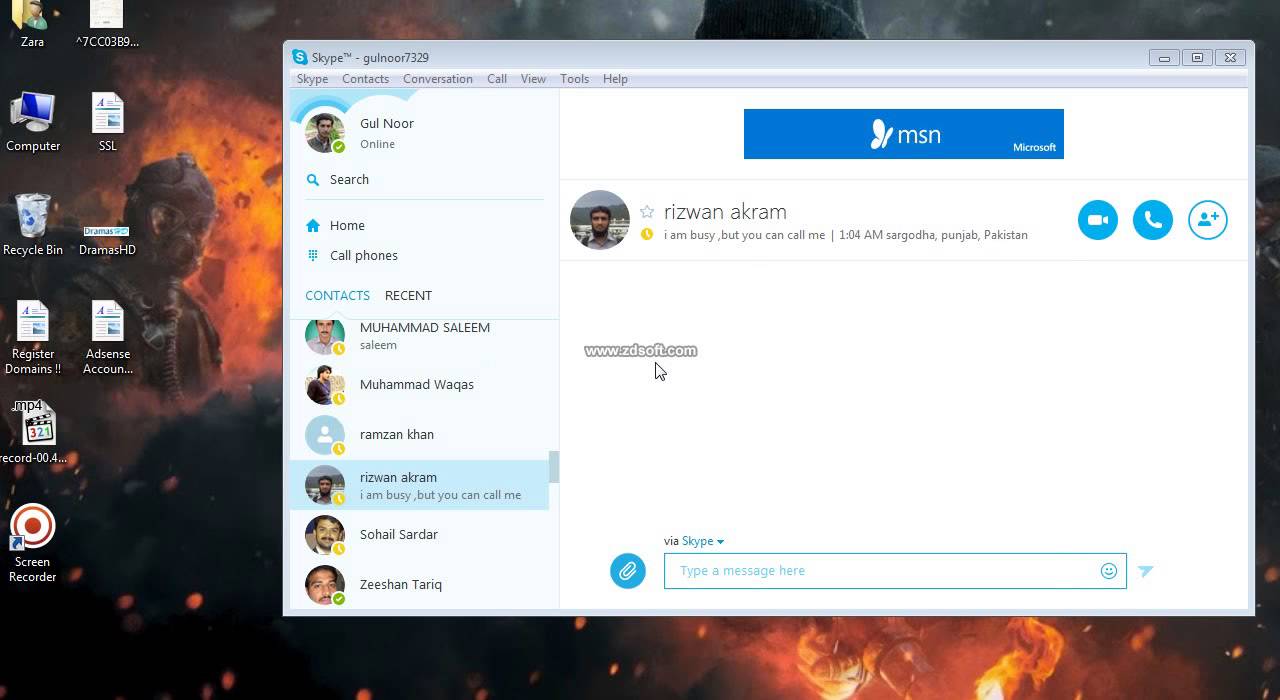Open Computer desktop icon
The width and height of the screenshot is (1280, 700).
(x=33, y=122)
